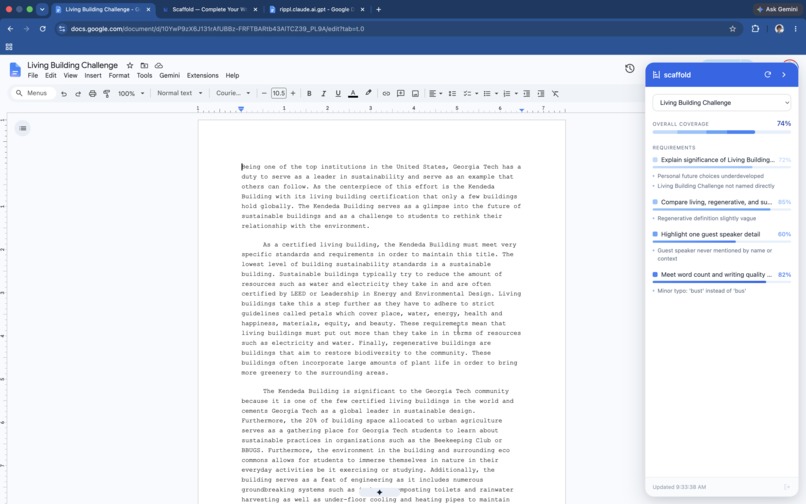Open the browser extensions icon
806x504 pixels.
(x=755, y=29)
